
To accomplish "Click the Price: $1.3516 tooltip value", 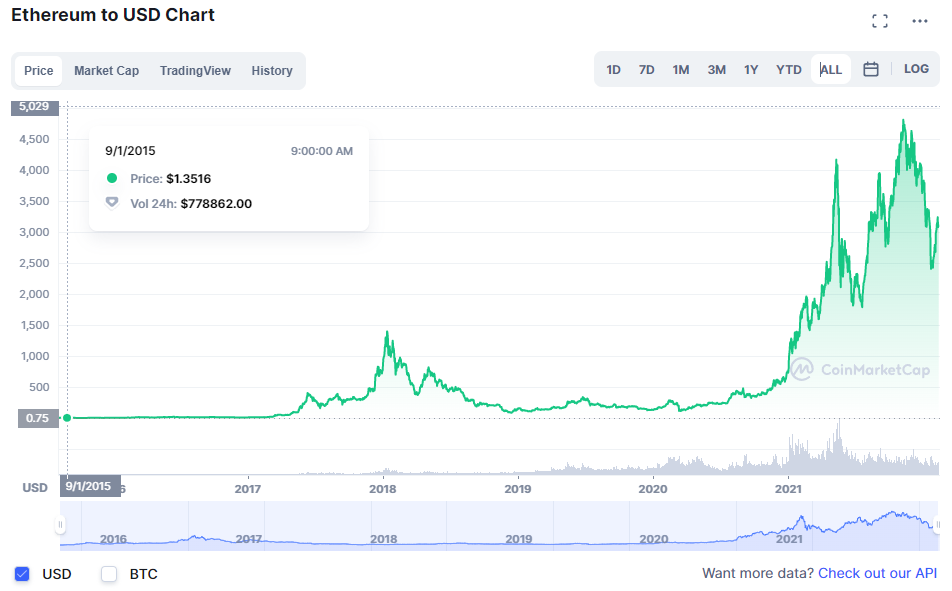I will click(189, 179).
